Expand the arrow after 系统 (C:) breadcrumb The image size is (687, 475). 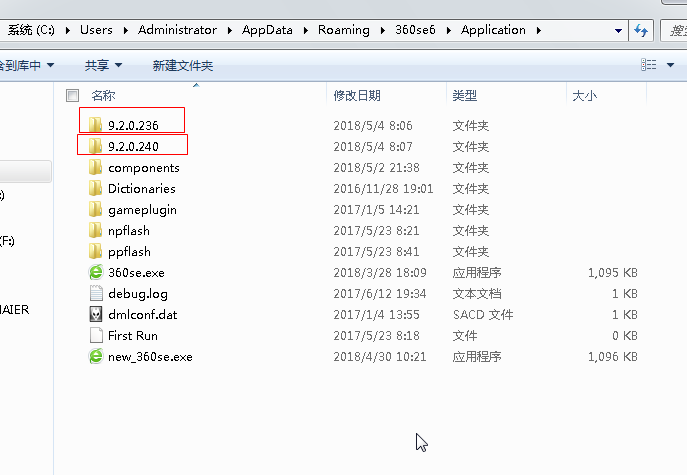(x=67, y=30)
